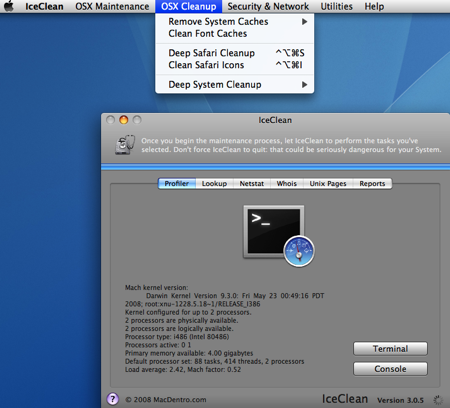
Task: Click the terminal profiler icon
Action: (279, 236)
